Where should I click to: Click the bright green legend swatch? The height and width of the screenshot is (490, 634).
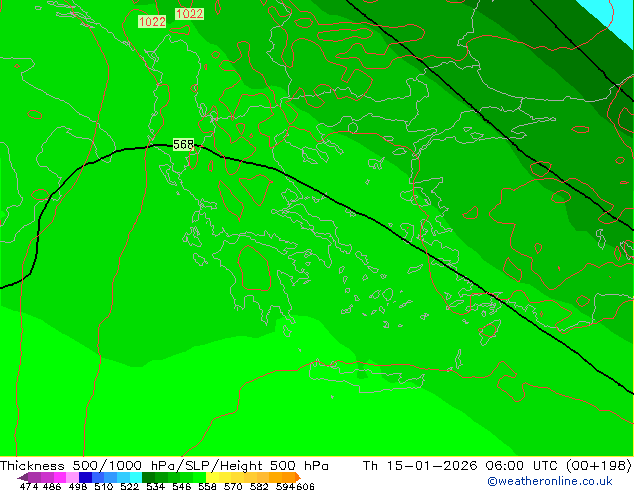(199, 477)
